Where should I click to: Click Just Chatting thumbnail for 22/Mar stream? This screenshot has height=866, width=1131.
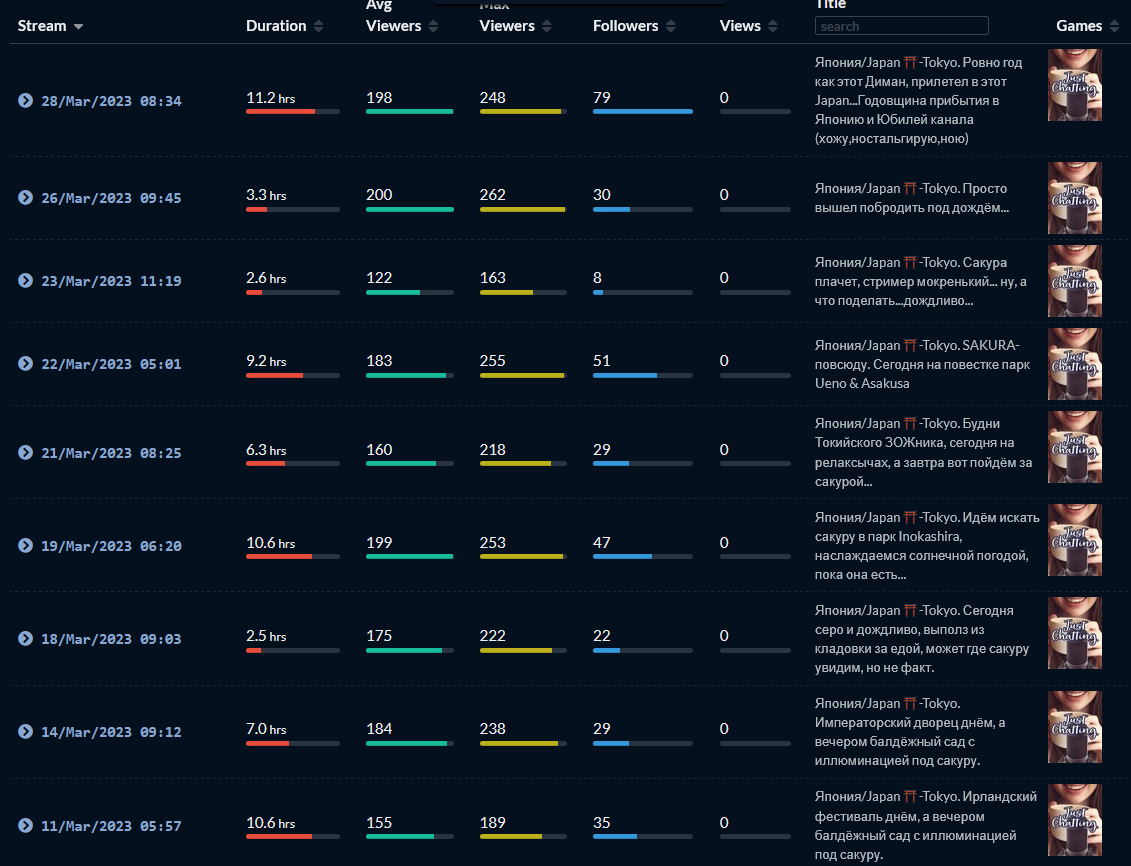1075,363
